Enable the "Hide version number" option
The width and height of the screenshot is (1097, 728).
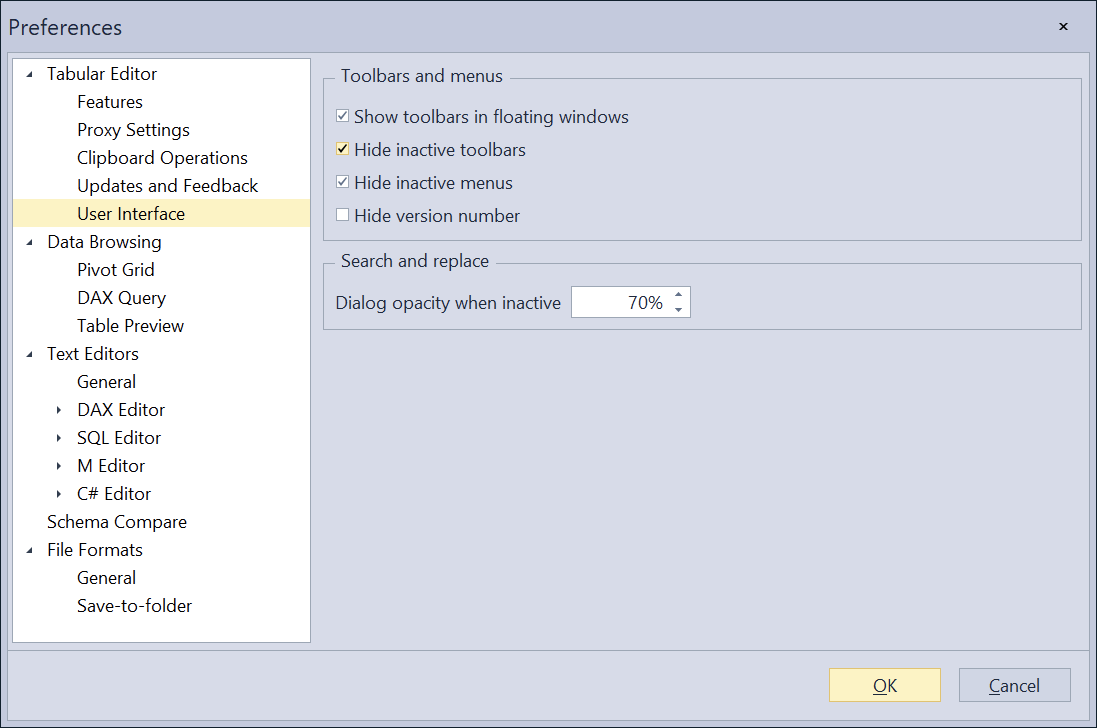coord(342,216)
